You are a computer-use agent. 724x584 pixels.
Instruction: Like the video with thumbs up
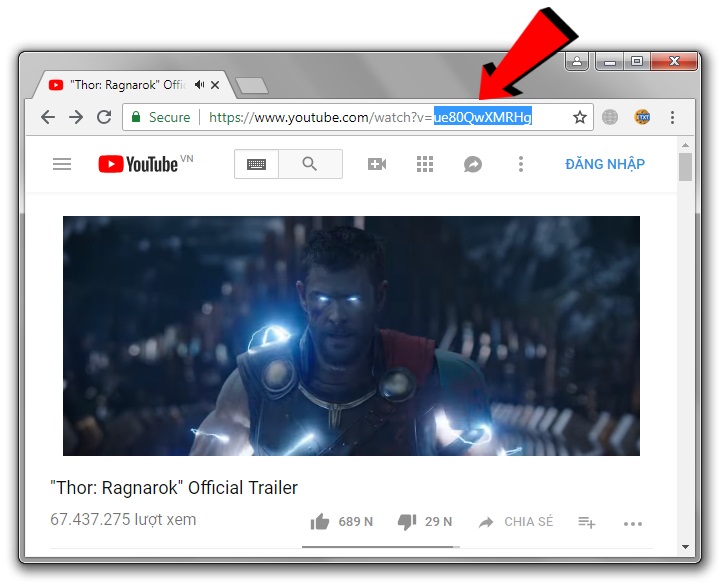[x=321, y=521]
